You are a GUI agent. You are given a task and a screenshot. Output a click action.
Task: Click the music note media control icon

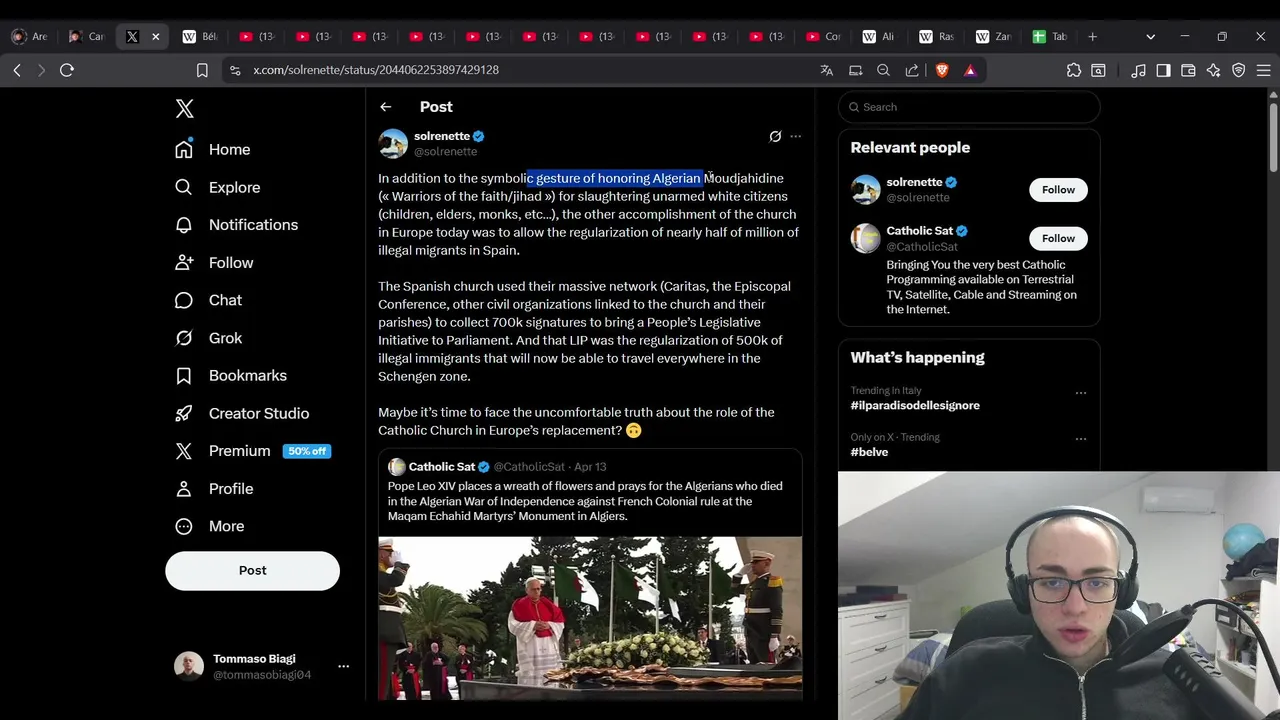(1138, 70)
